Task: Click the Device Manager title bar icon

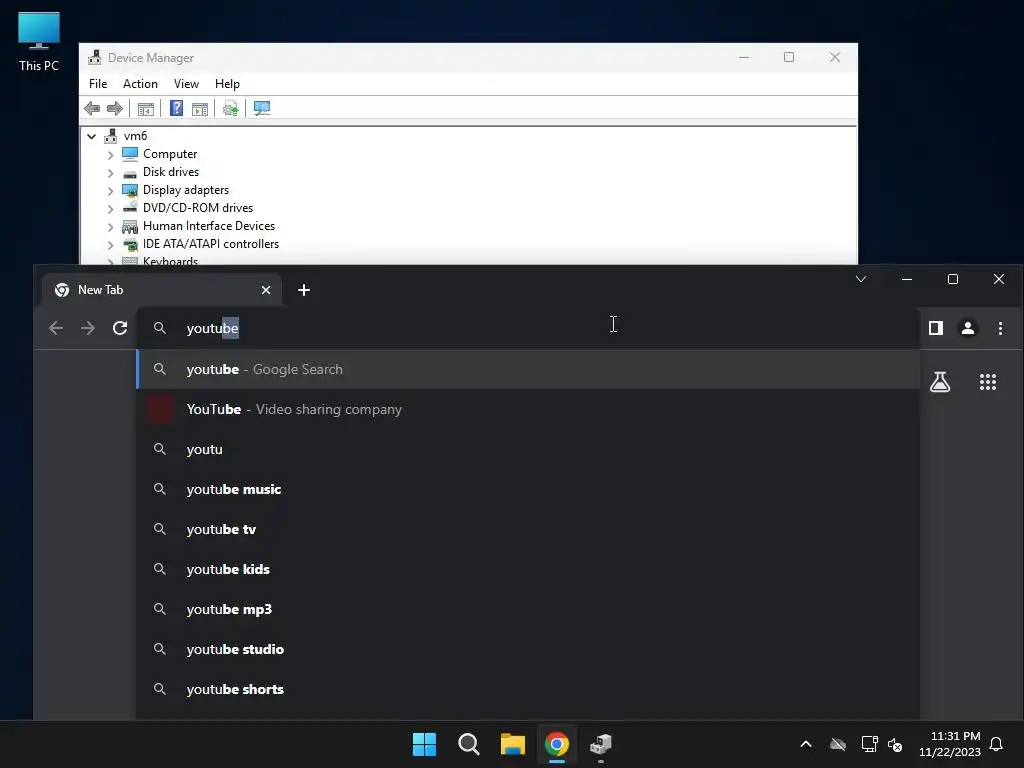Action: tap(95, 57)
